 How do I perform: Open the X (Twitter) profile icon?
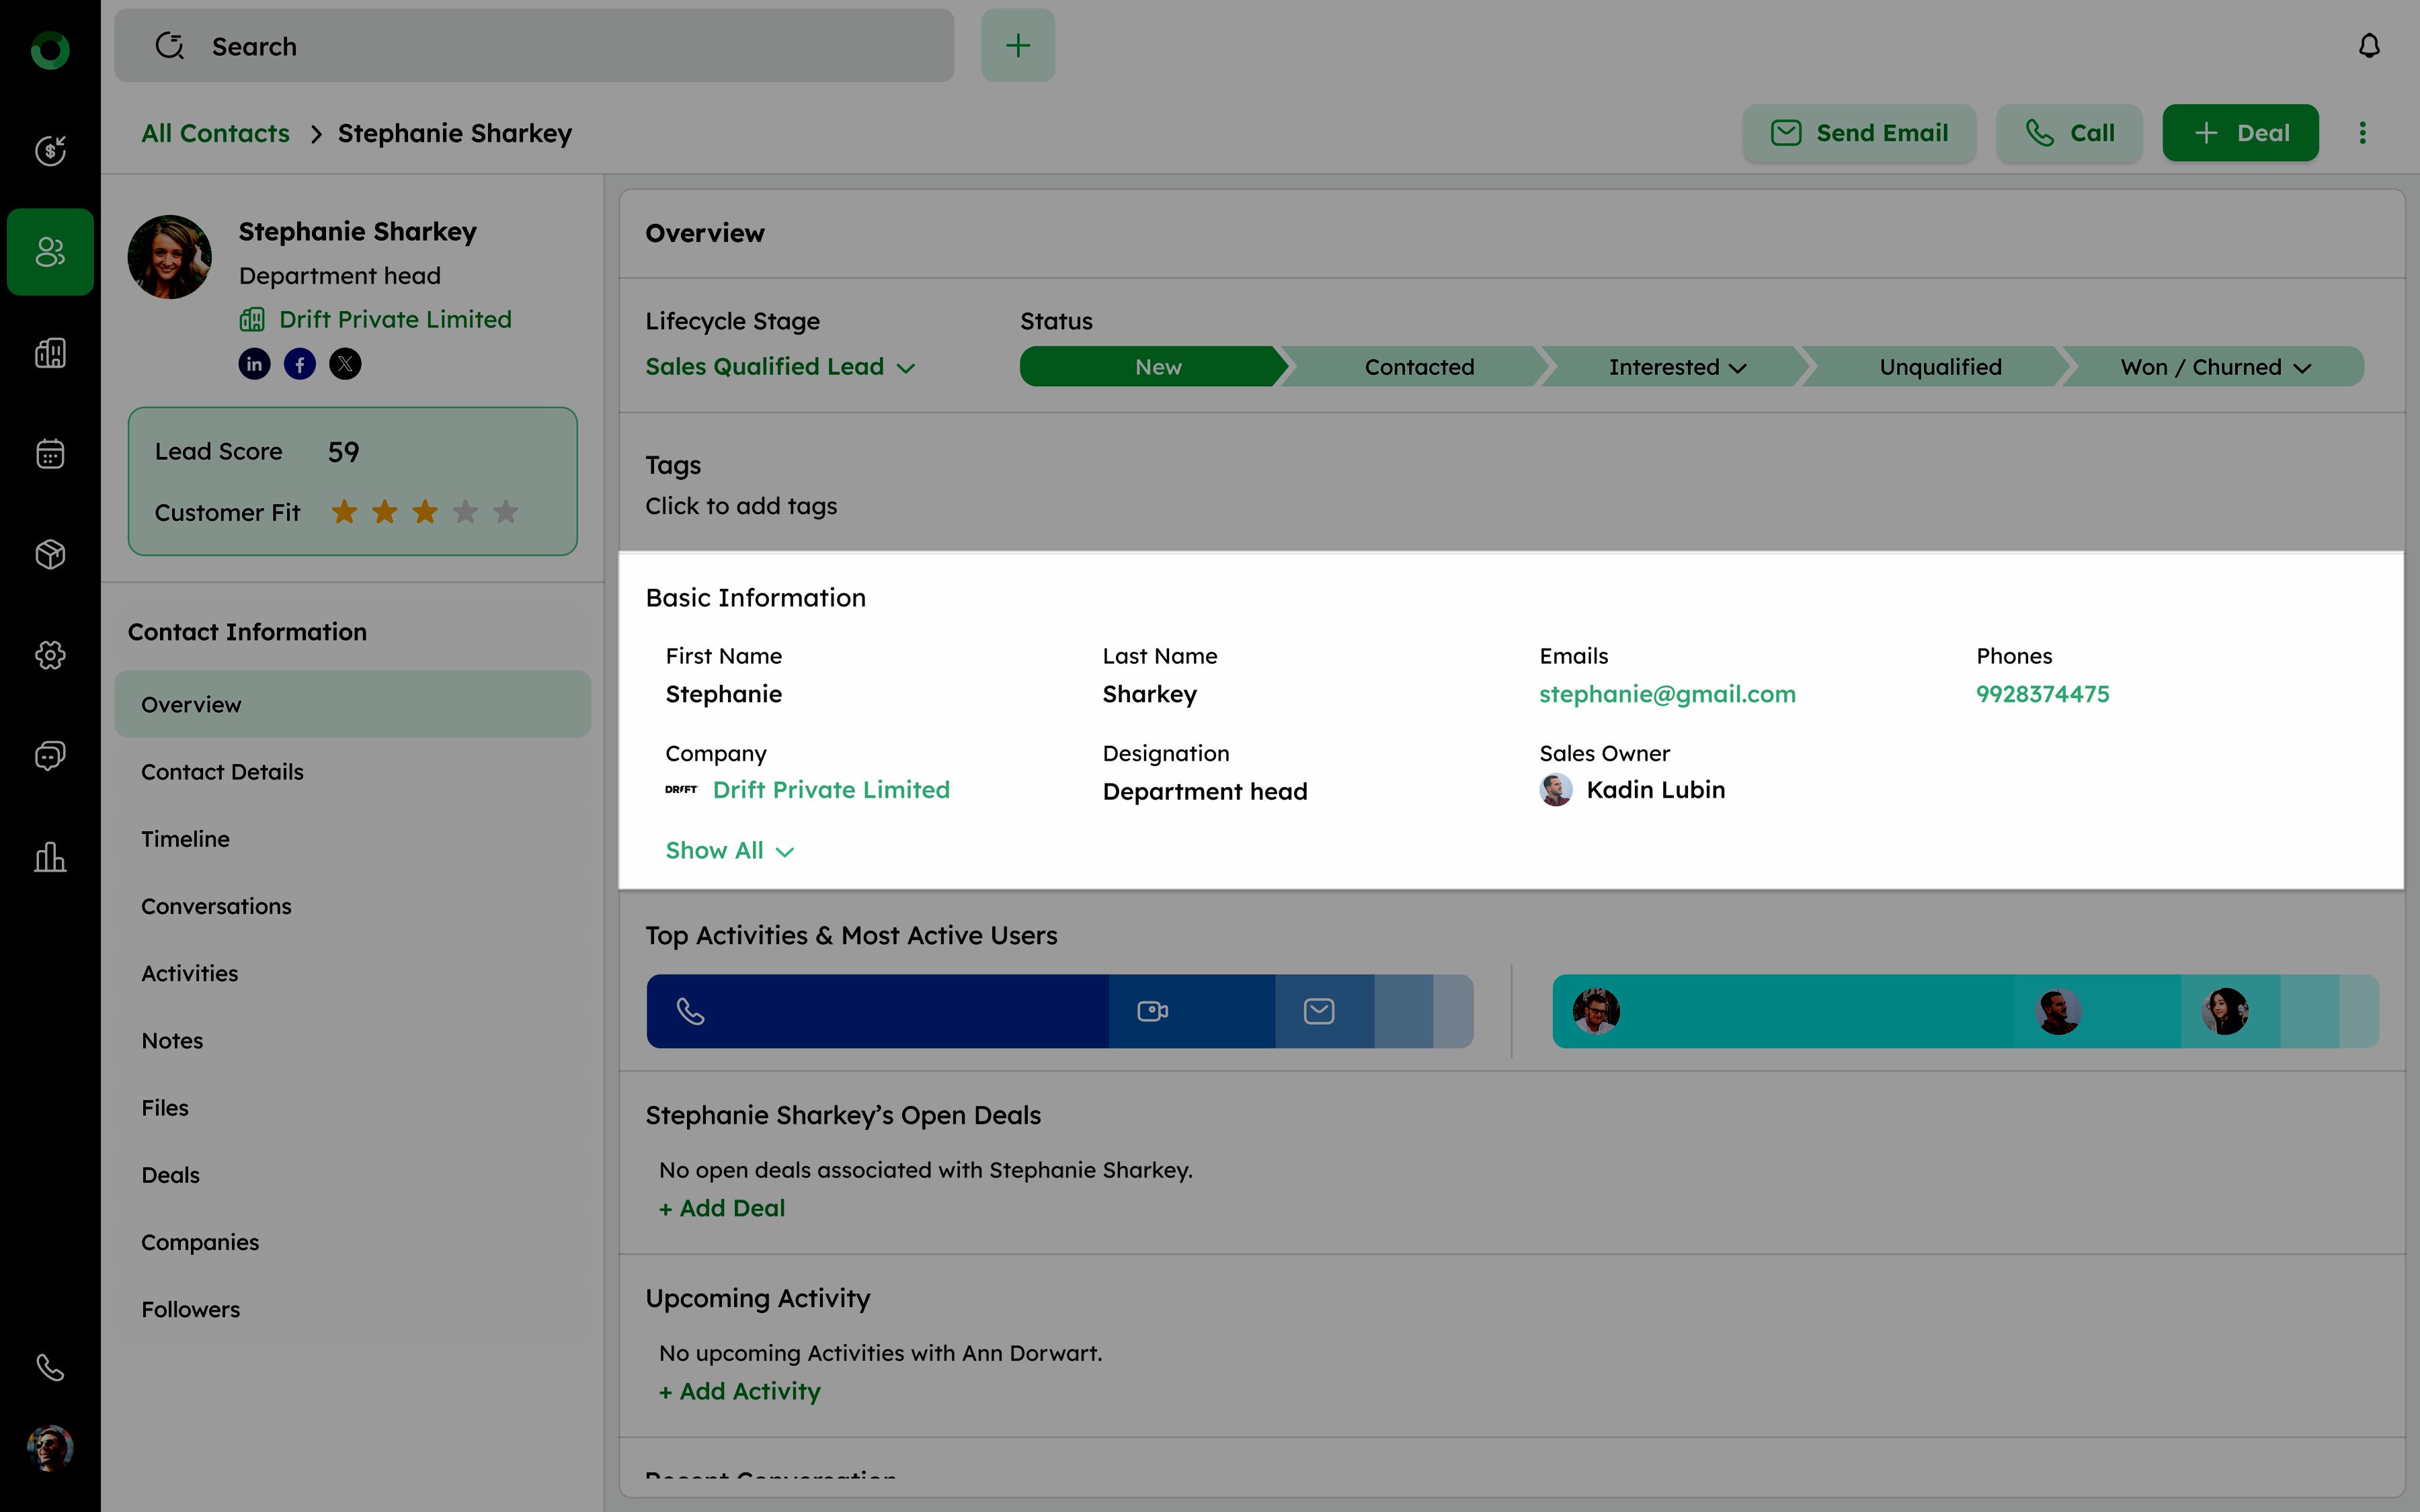tap(345, 364)
